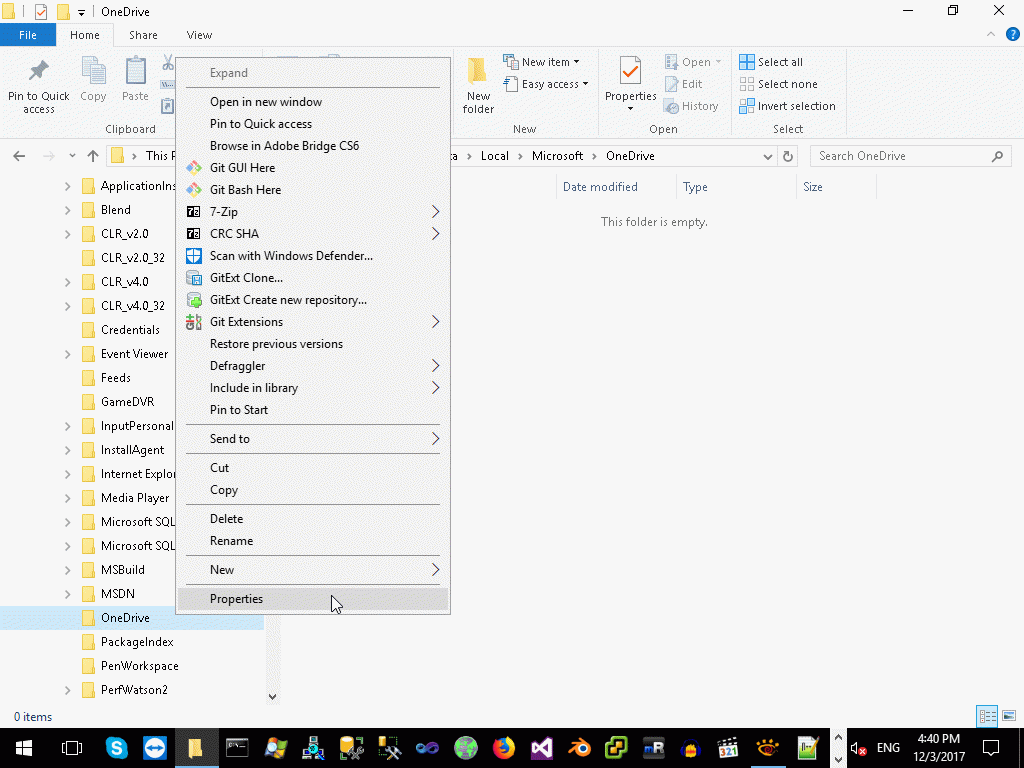
Task: Sort by Date modified column header
Action: [600, 187]
